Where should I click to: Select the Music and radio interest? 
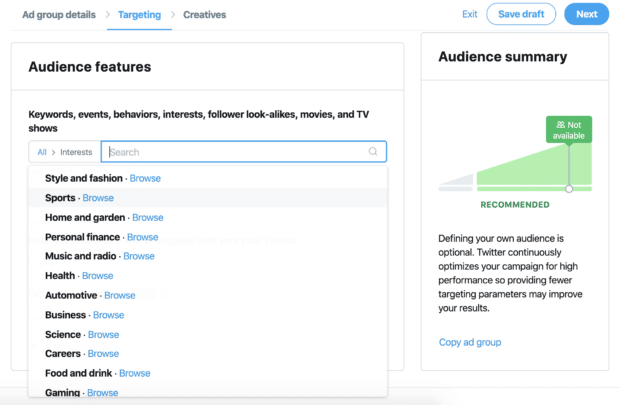(x=81, y=256)
